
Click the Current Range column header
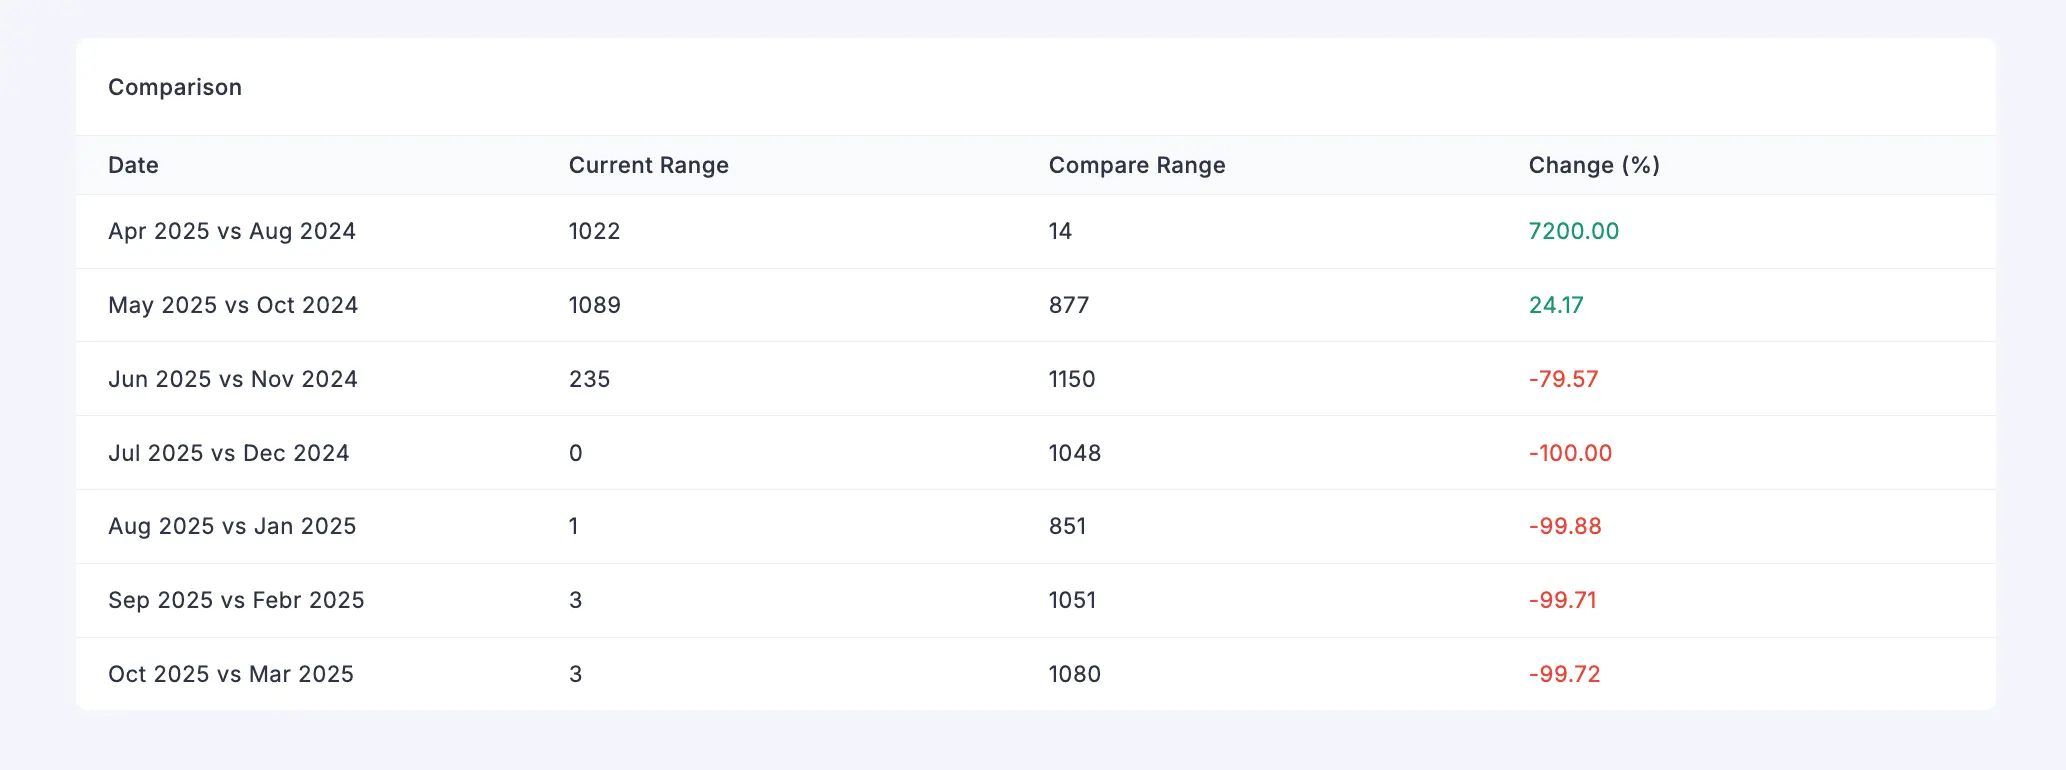[648, 165]
